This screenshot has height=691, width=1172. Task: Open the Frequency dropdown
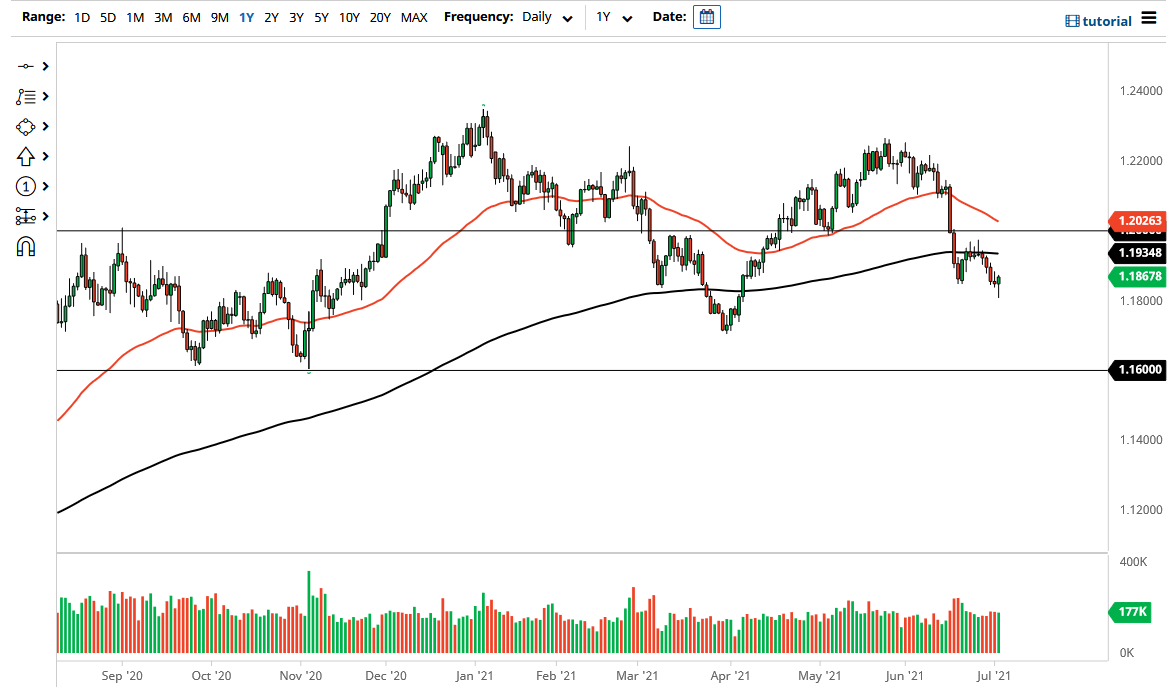click(545, 17)
